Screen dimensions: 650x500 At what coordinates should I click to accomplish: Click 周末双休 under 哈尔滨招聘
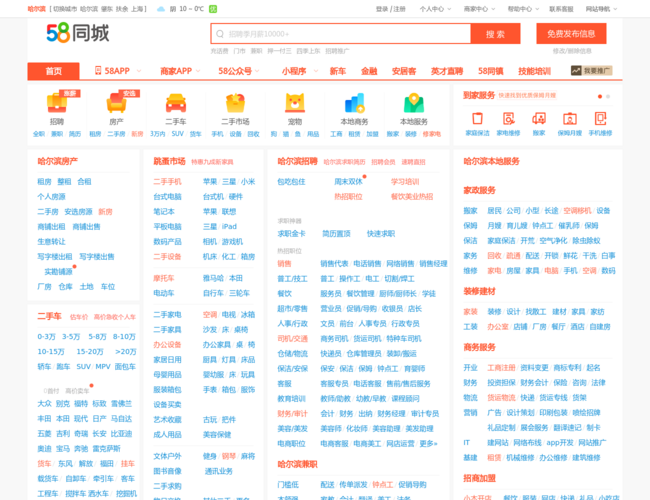point(349,182)
